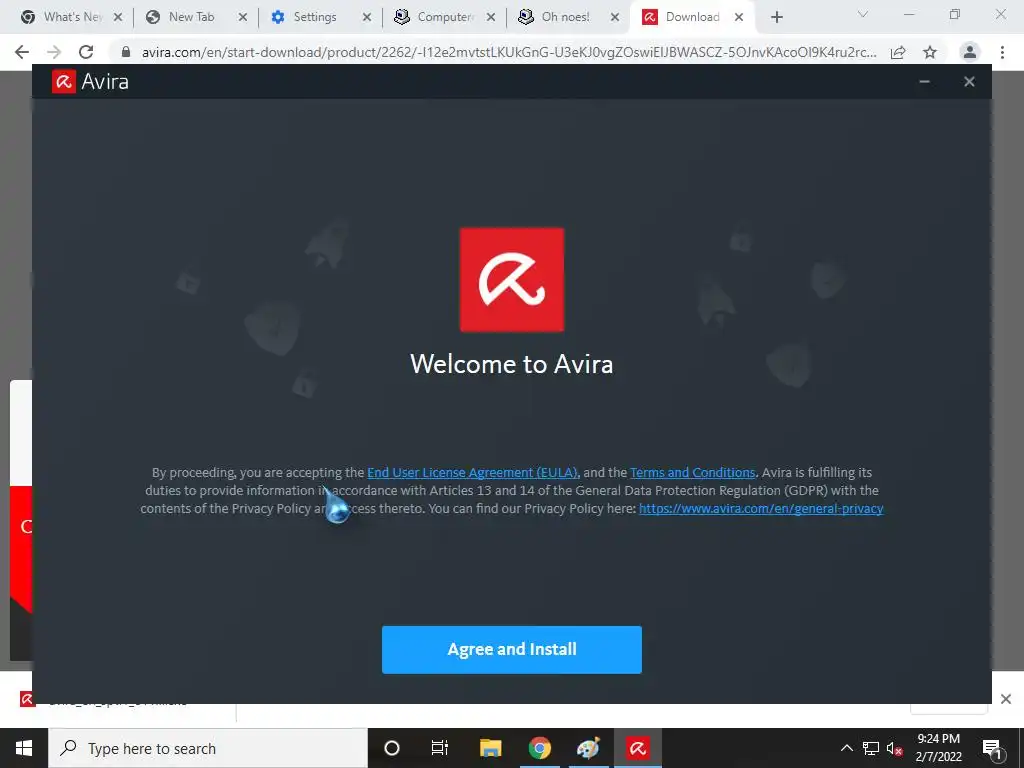Viewport: 1024px width, 768px height.
Task: Go back to the previous page
Action: (x=22, y=52)
